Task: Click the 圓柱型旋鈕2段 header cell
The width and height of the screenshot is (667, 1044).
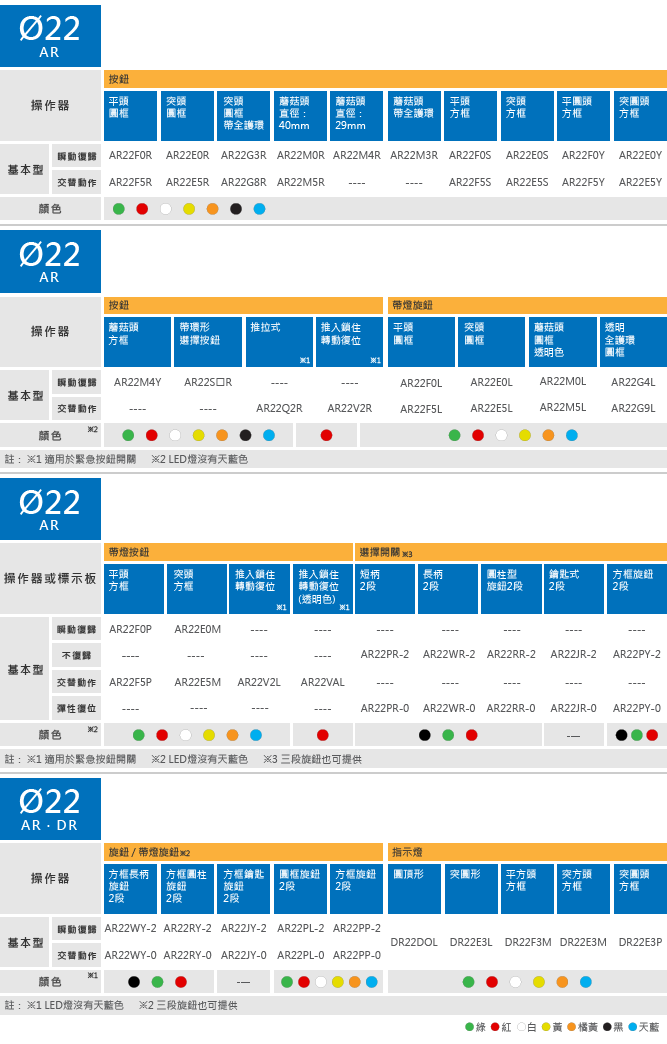Action: (x=511, y=589)
